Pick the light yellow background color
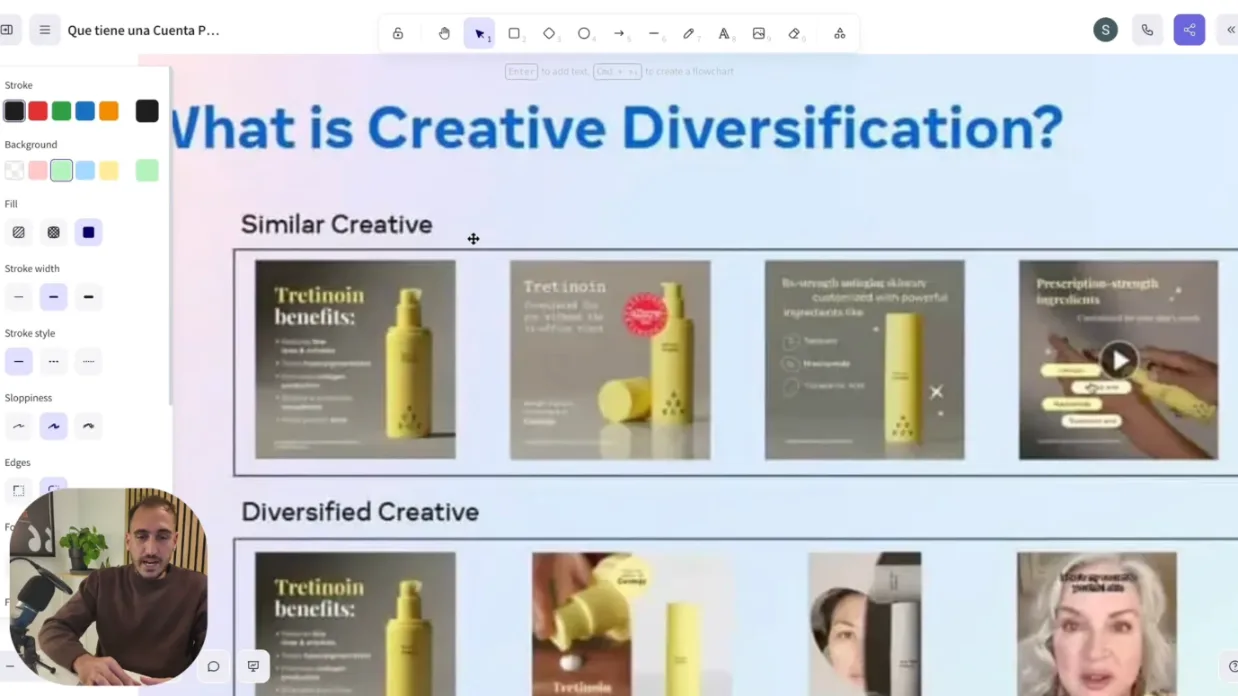The width and height of the screenshot is (1238, 696). (109, 170)
